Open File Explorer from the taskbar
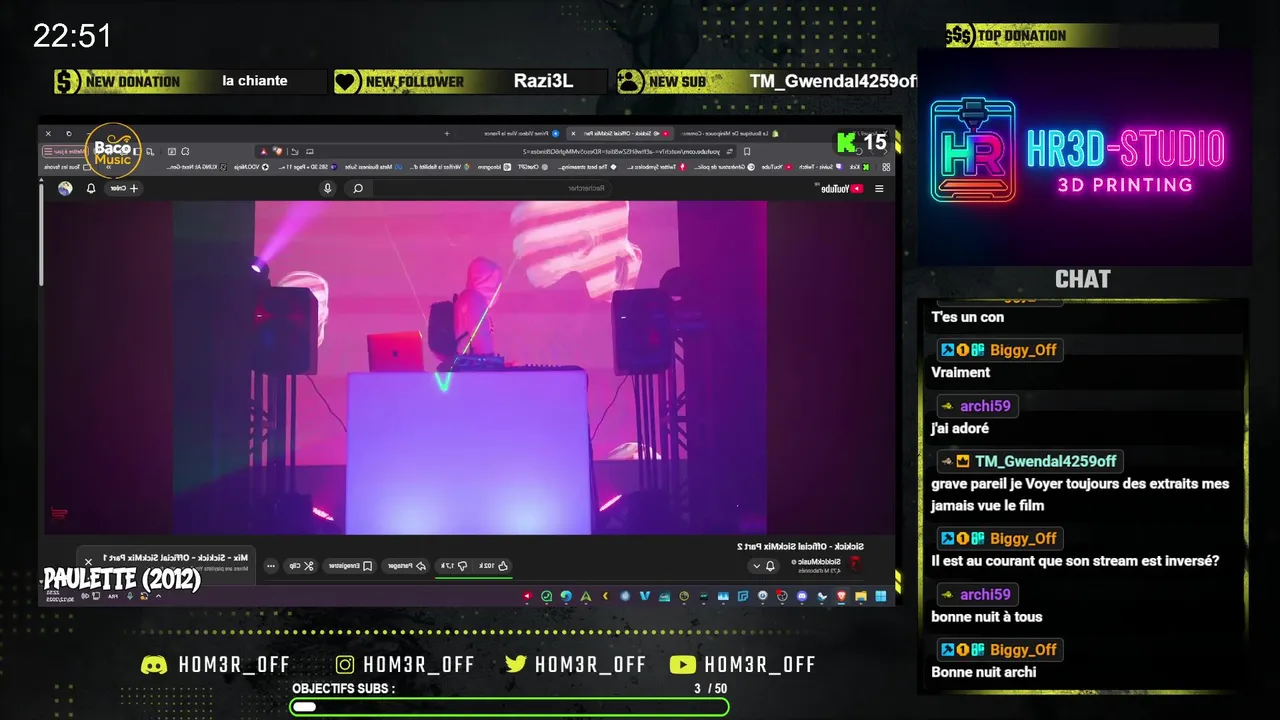This screenshot has width=1280, height=720. 860,596
